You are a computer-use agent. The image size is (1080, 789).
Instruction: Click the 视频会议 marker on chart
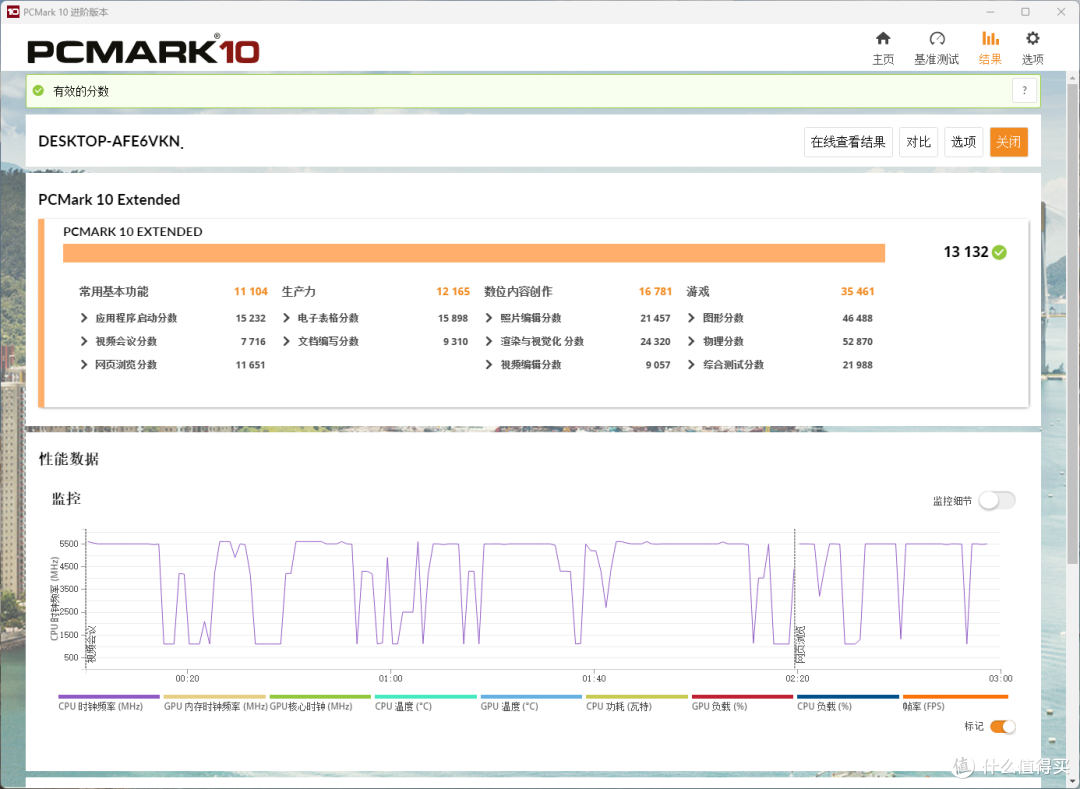(x=92, y=644)
